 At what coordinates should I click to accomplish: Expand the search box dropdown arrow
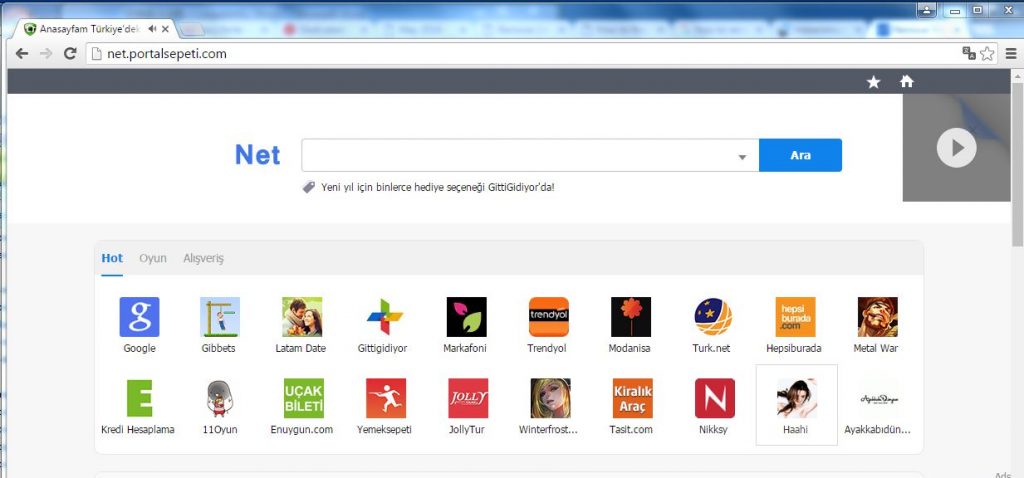click(x=742, y=157)
